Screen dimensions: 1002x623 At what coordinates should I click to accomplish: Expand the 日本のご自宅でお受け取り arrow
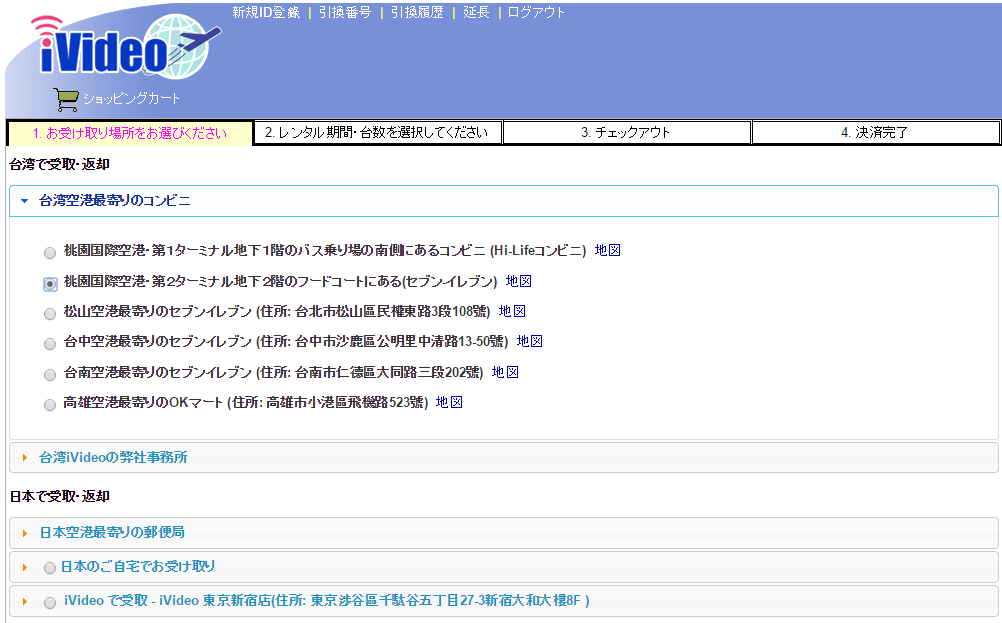(25, 567)
